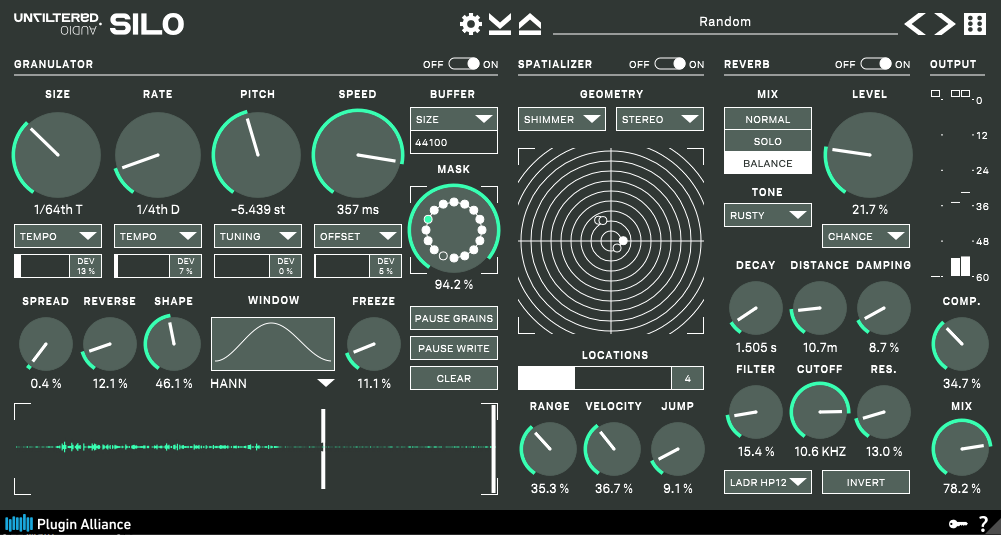This screenshot has width=1001, height=535.
Task: Click the granulator SIZE knob
Action: tap(57, 154)
